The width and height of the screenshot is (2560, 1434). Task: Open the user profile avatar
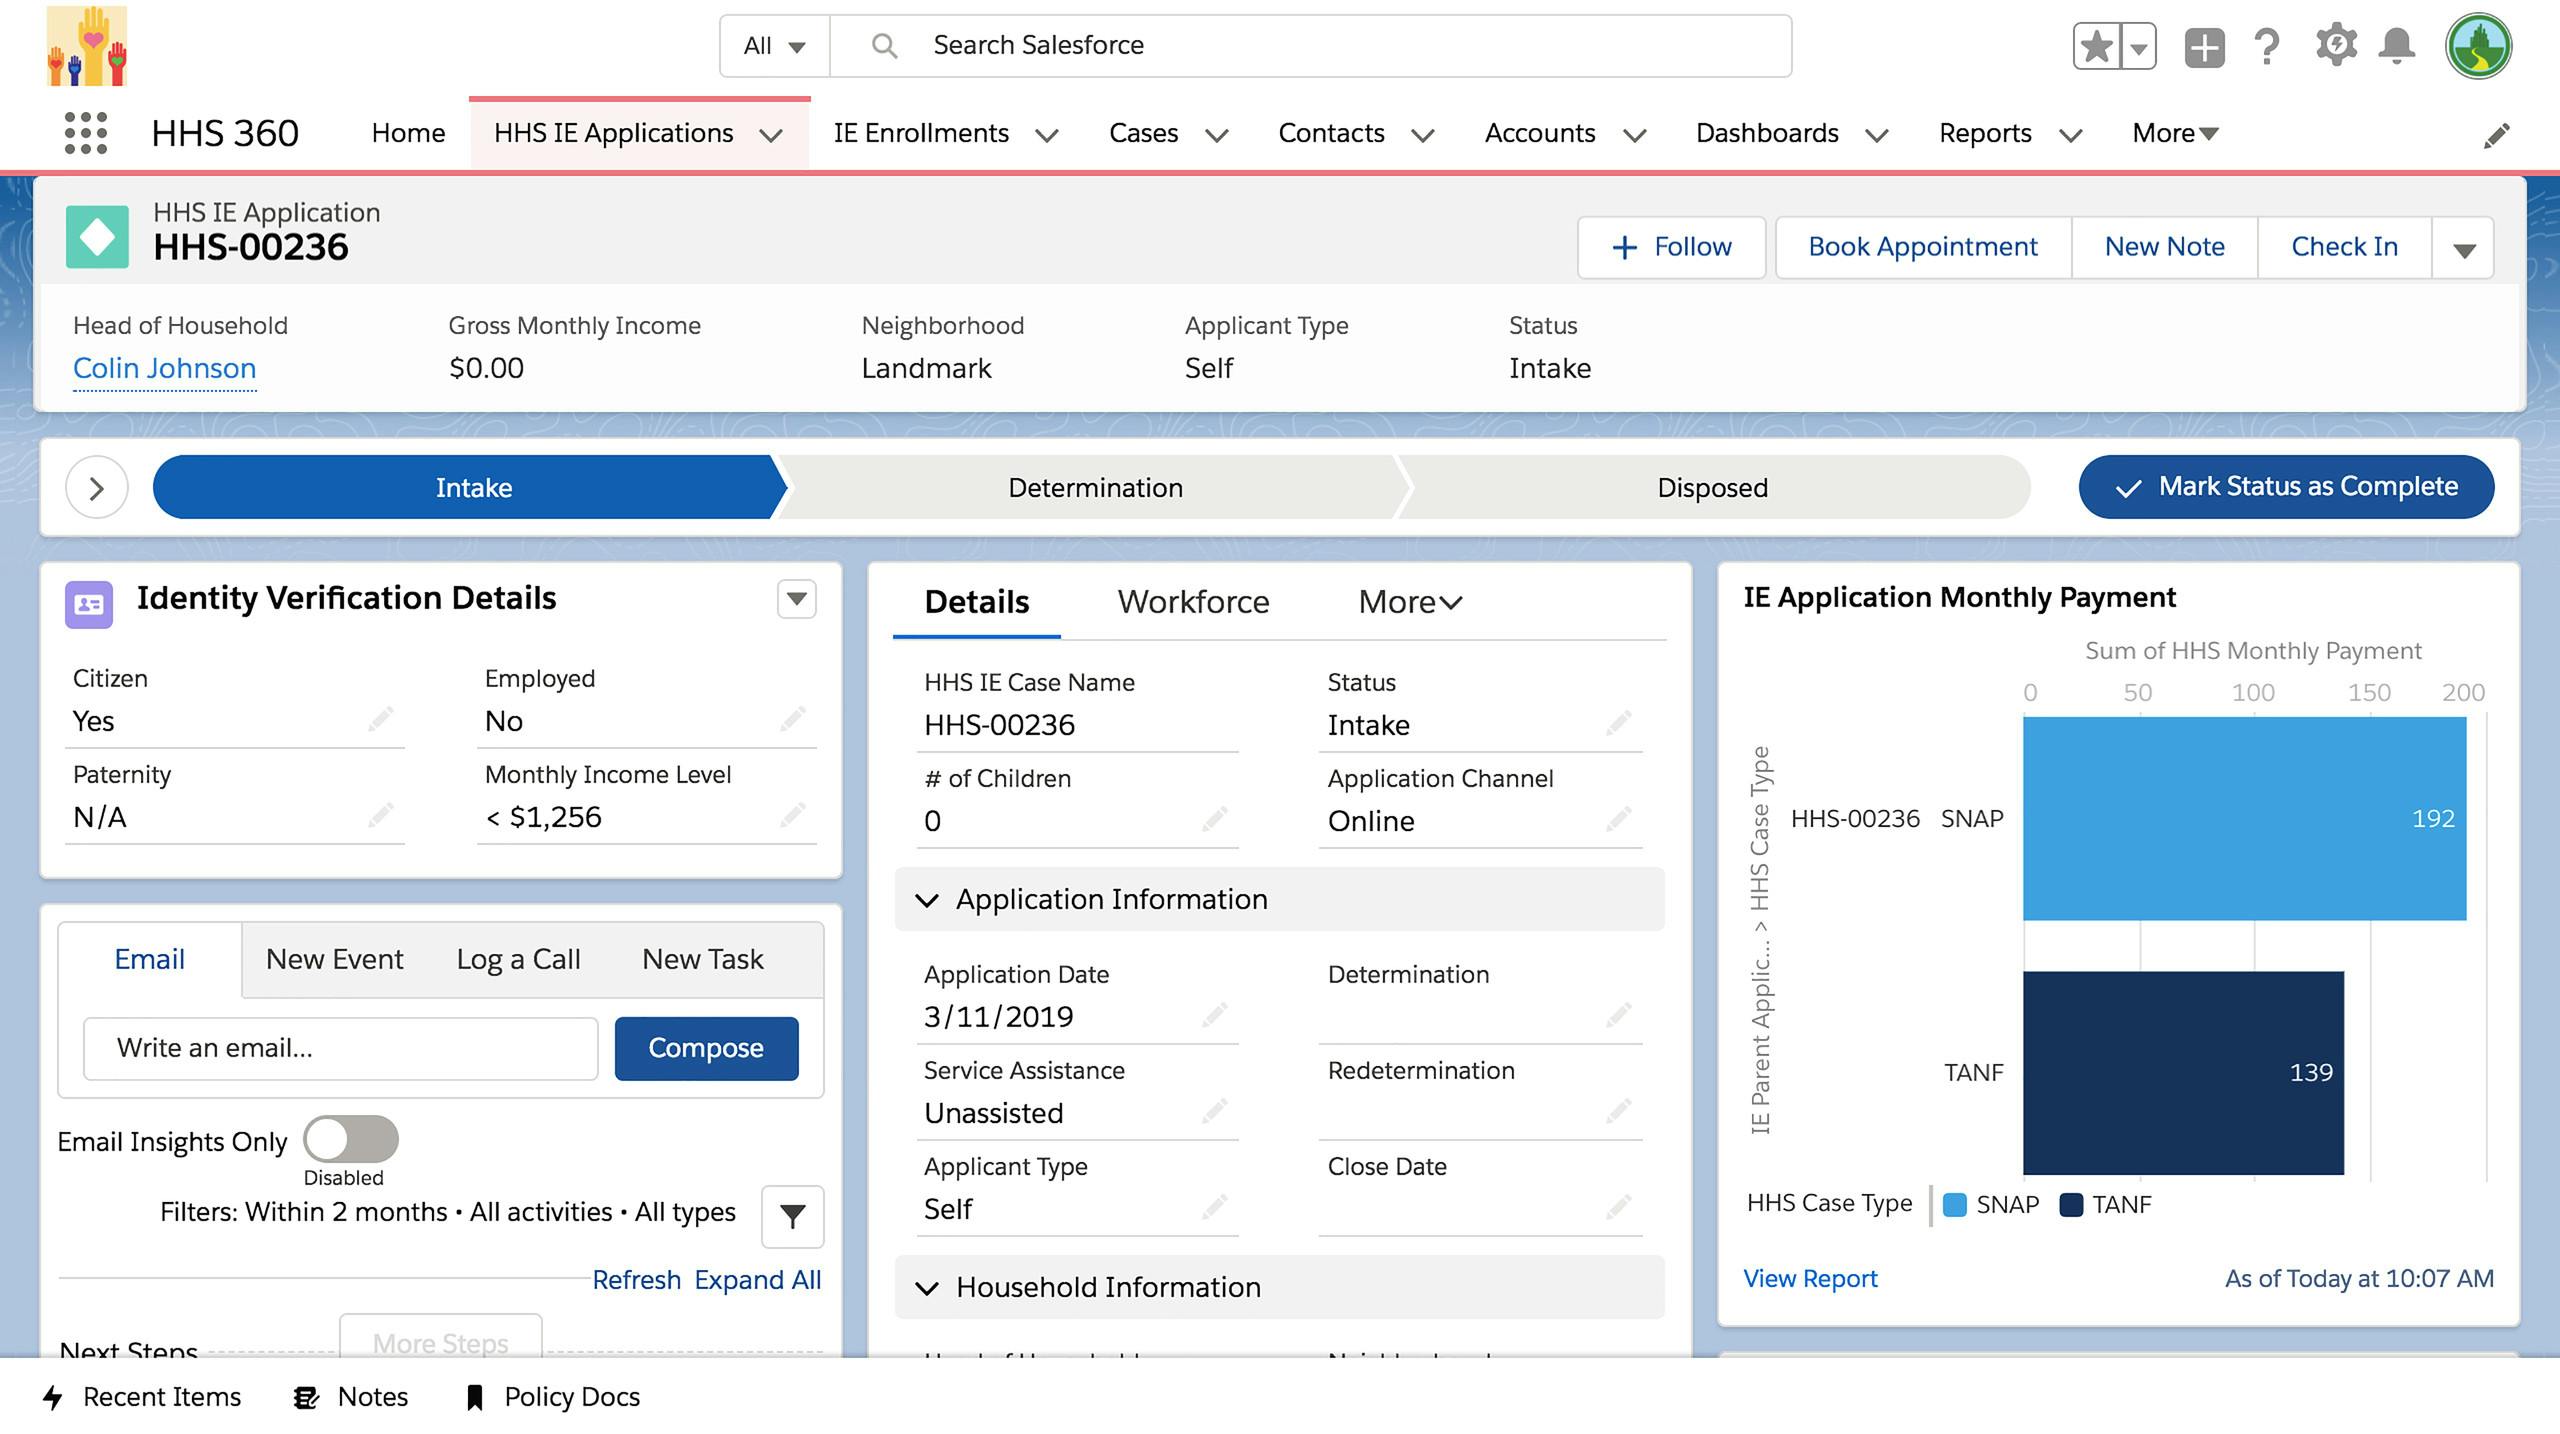point(2478,46)
